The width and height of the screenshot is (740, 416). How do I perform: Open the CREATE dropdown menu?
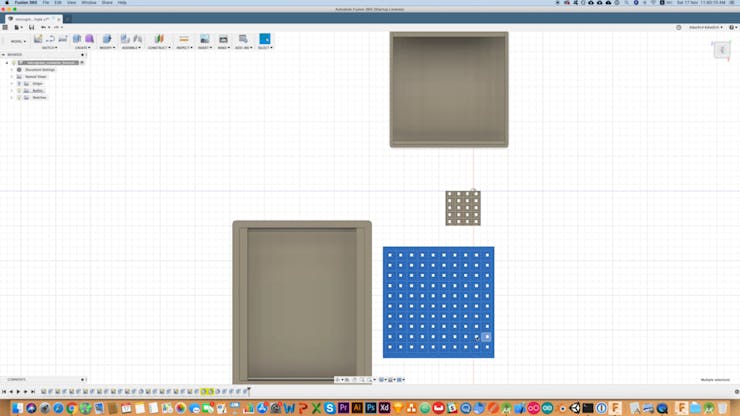pos(83,48)
